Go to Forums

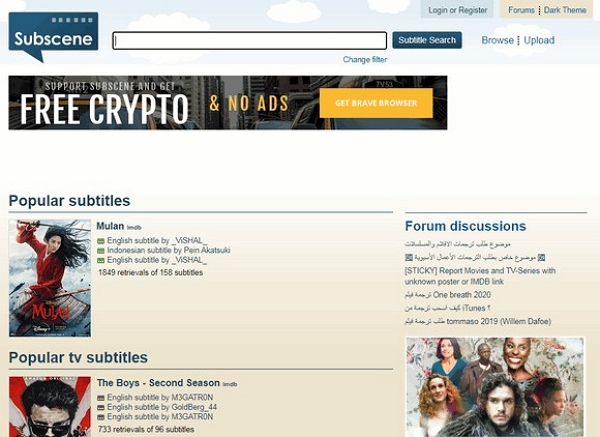pos(521,10)
